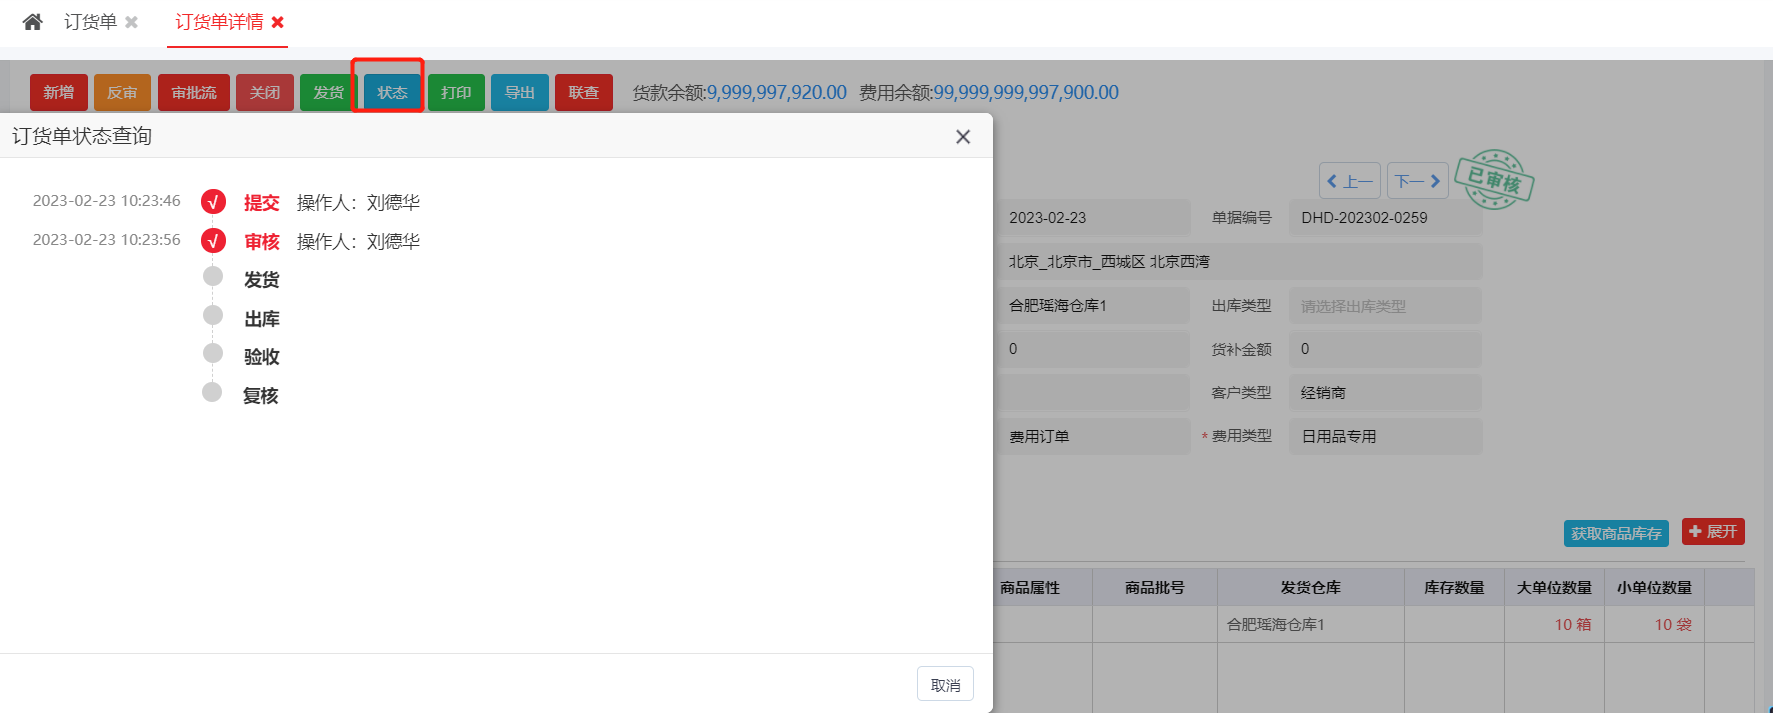
Task: Click the gray circle beside 发货 step
Action: 213,276
